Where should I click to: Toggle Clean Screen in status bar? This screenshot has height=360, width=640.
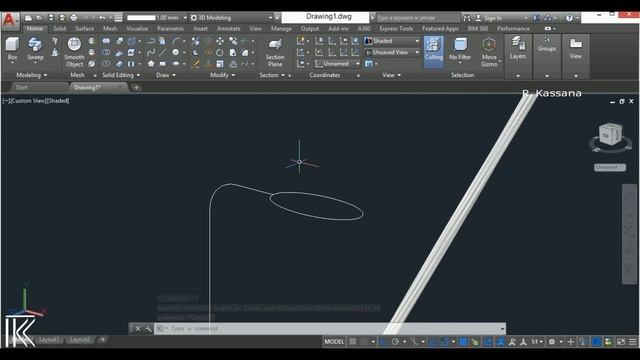pos(620,342)
